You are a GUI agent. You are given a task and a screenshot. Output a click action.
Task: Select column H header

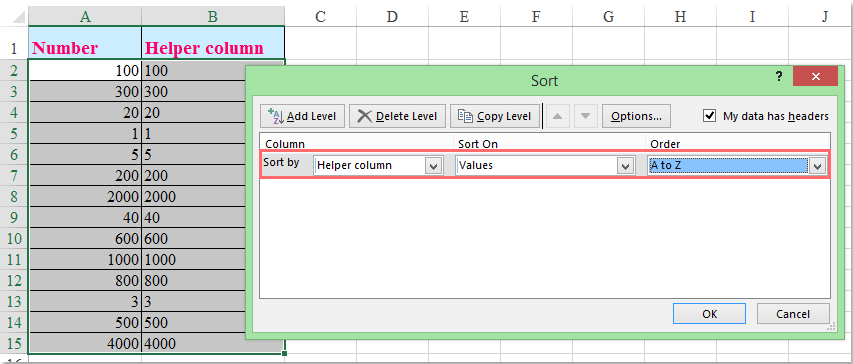pyautogui.click(x=680, y=17)
